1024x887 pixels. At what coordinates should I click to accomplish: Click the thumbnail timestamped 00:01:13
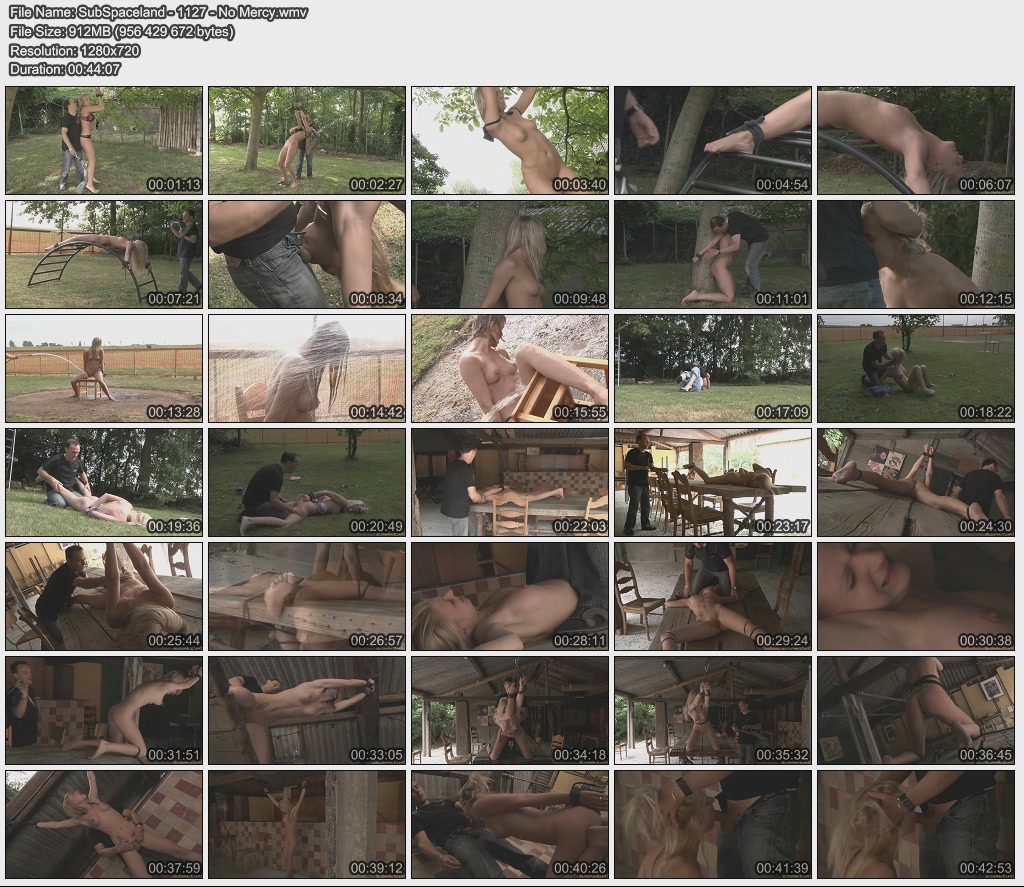[x=104, y=140]
